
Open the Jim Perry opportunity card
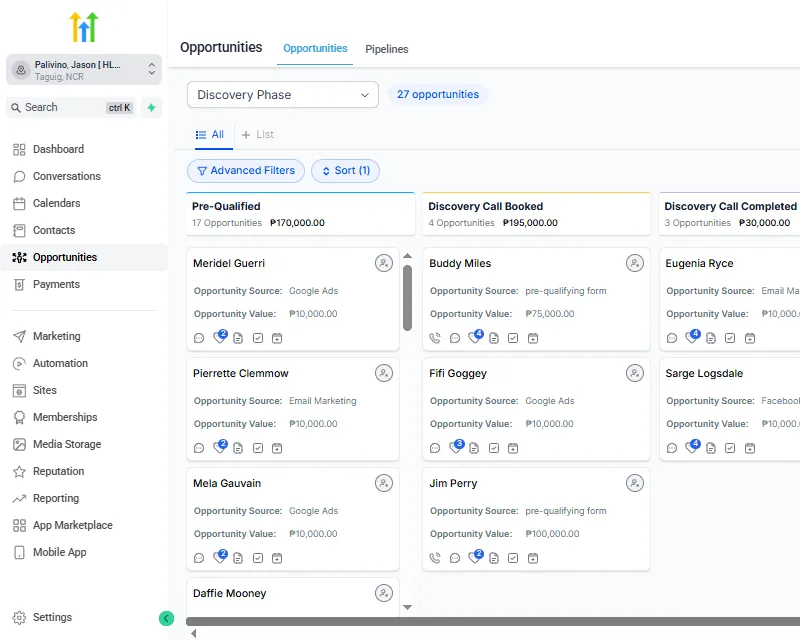tap(536, 519)
